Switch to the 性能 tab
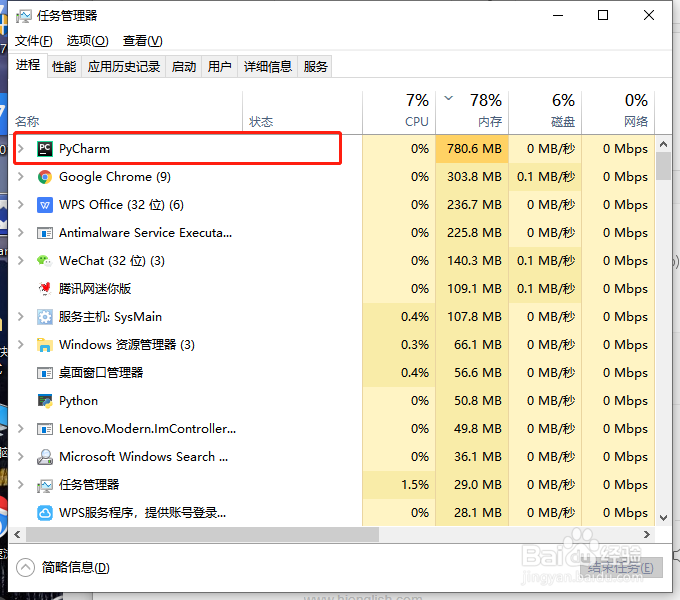Viewport: 680px width, 600px height. pos(64,67)
